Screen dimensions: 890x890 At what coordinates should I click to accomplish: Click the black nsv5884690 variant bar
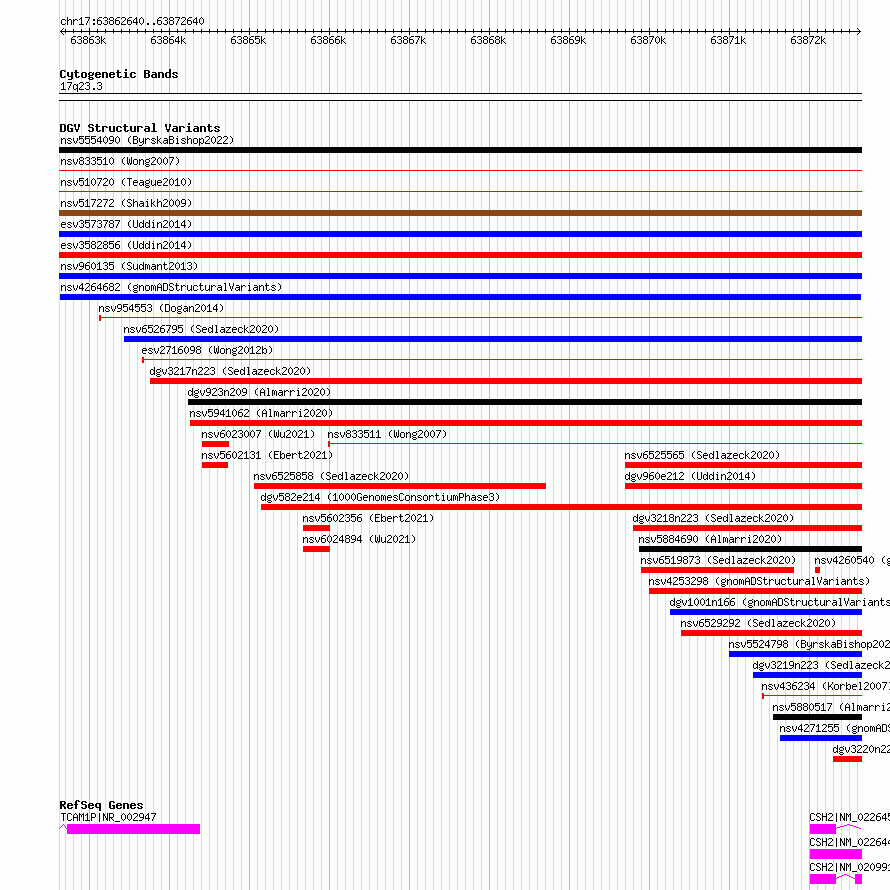(750, 549)
